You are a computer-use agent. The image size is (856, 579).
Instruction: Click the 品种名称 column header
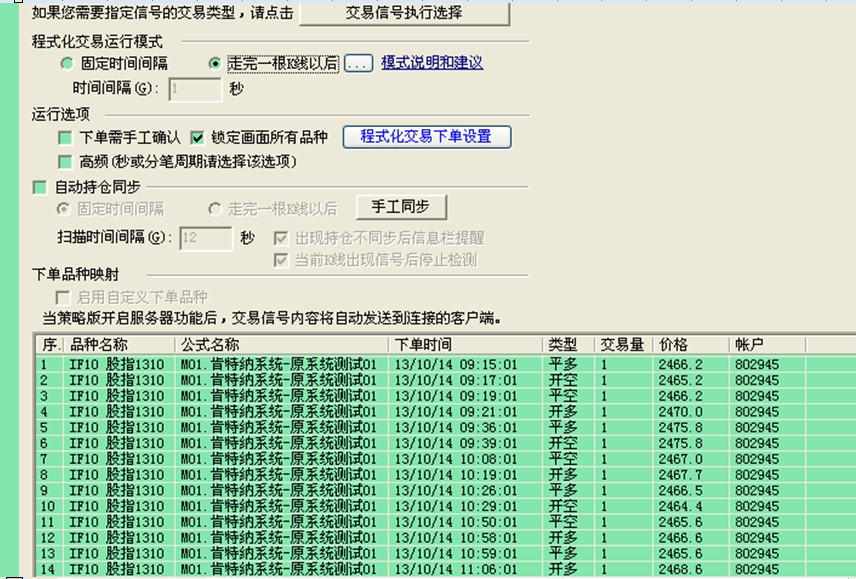(119, 345)
